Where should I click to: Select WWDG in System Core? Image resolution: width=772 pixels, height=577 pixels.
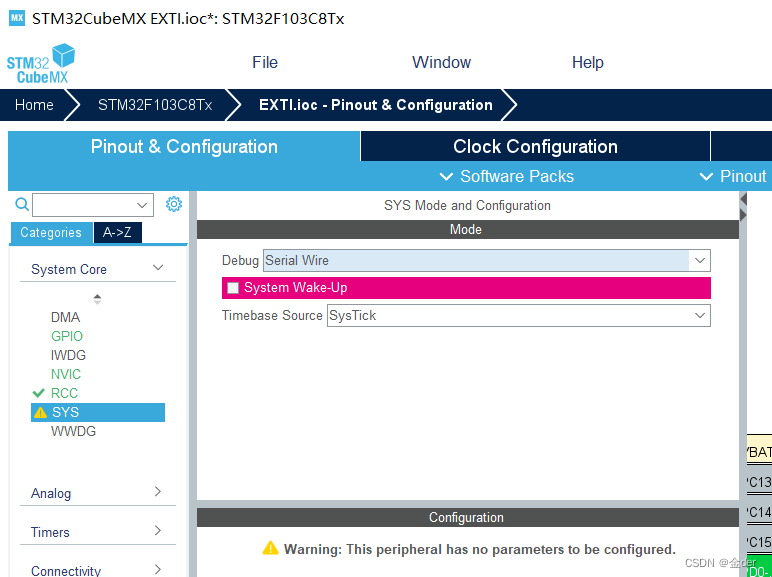73,431
